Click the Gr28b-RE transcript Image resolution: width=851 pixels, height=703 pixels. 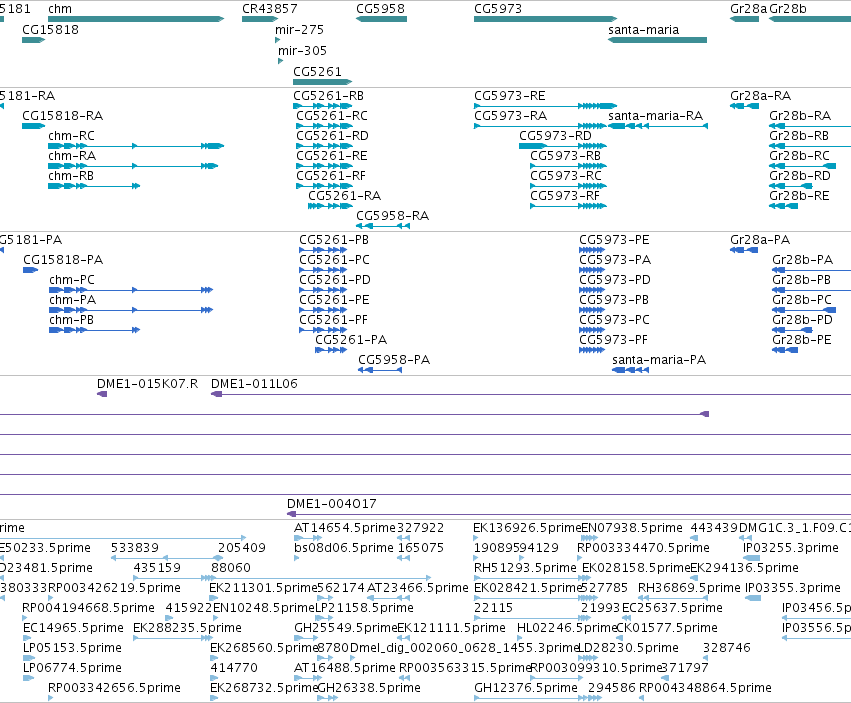point(784,206)
